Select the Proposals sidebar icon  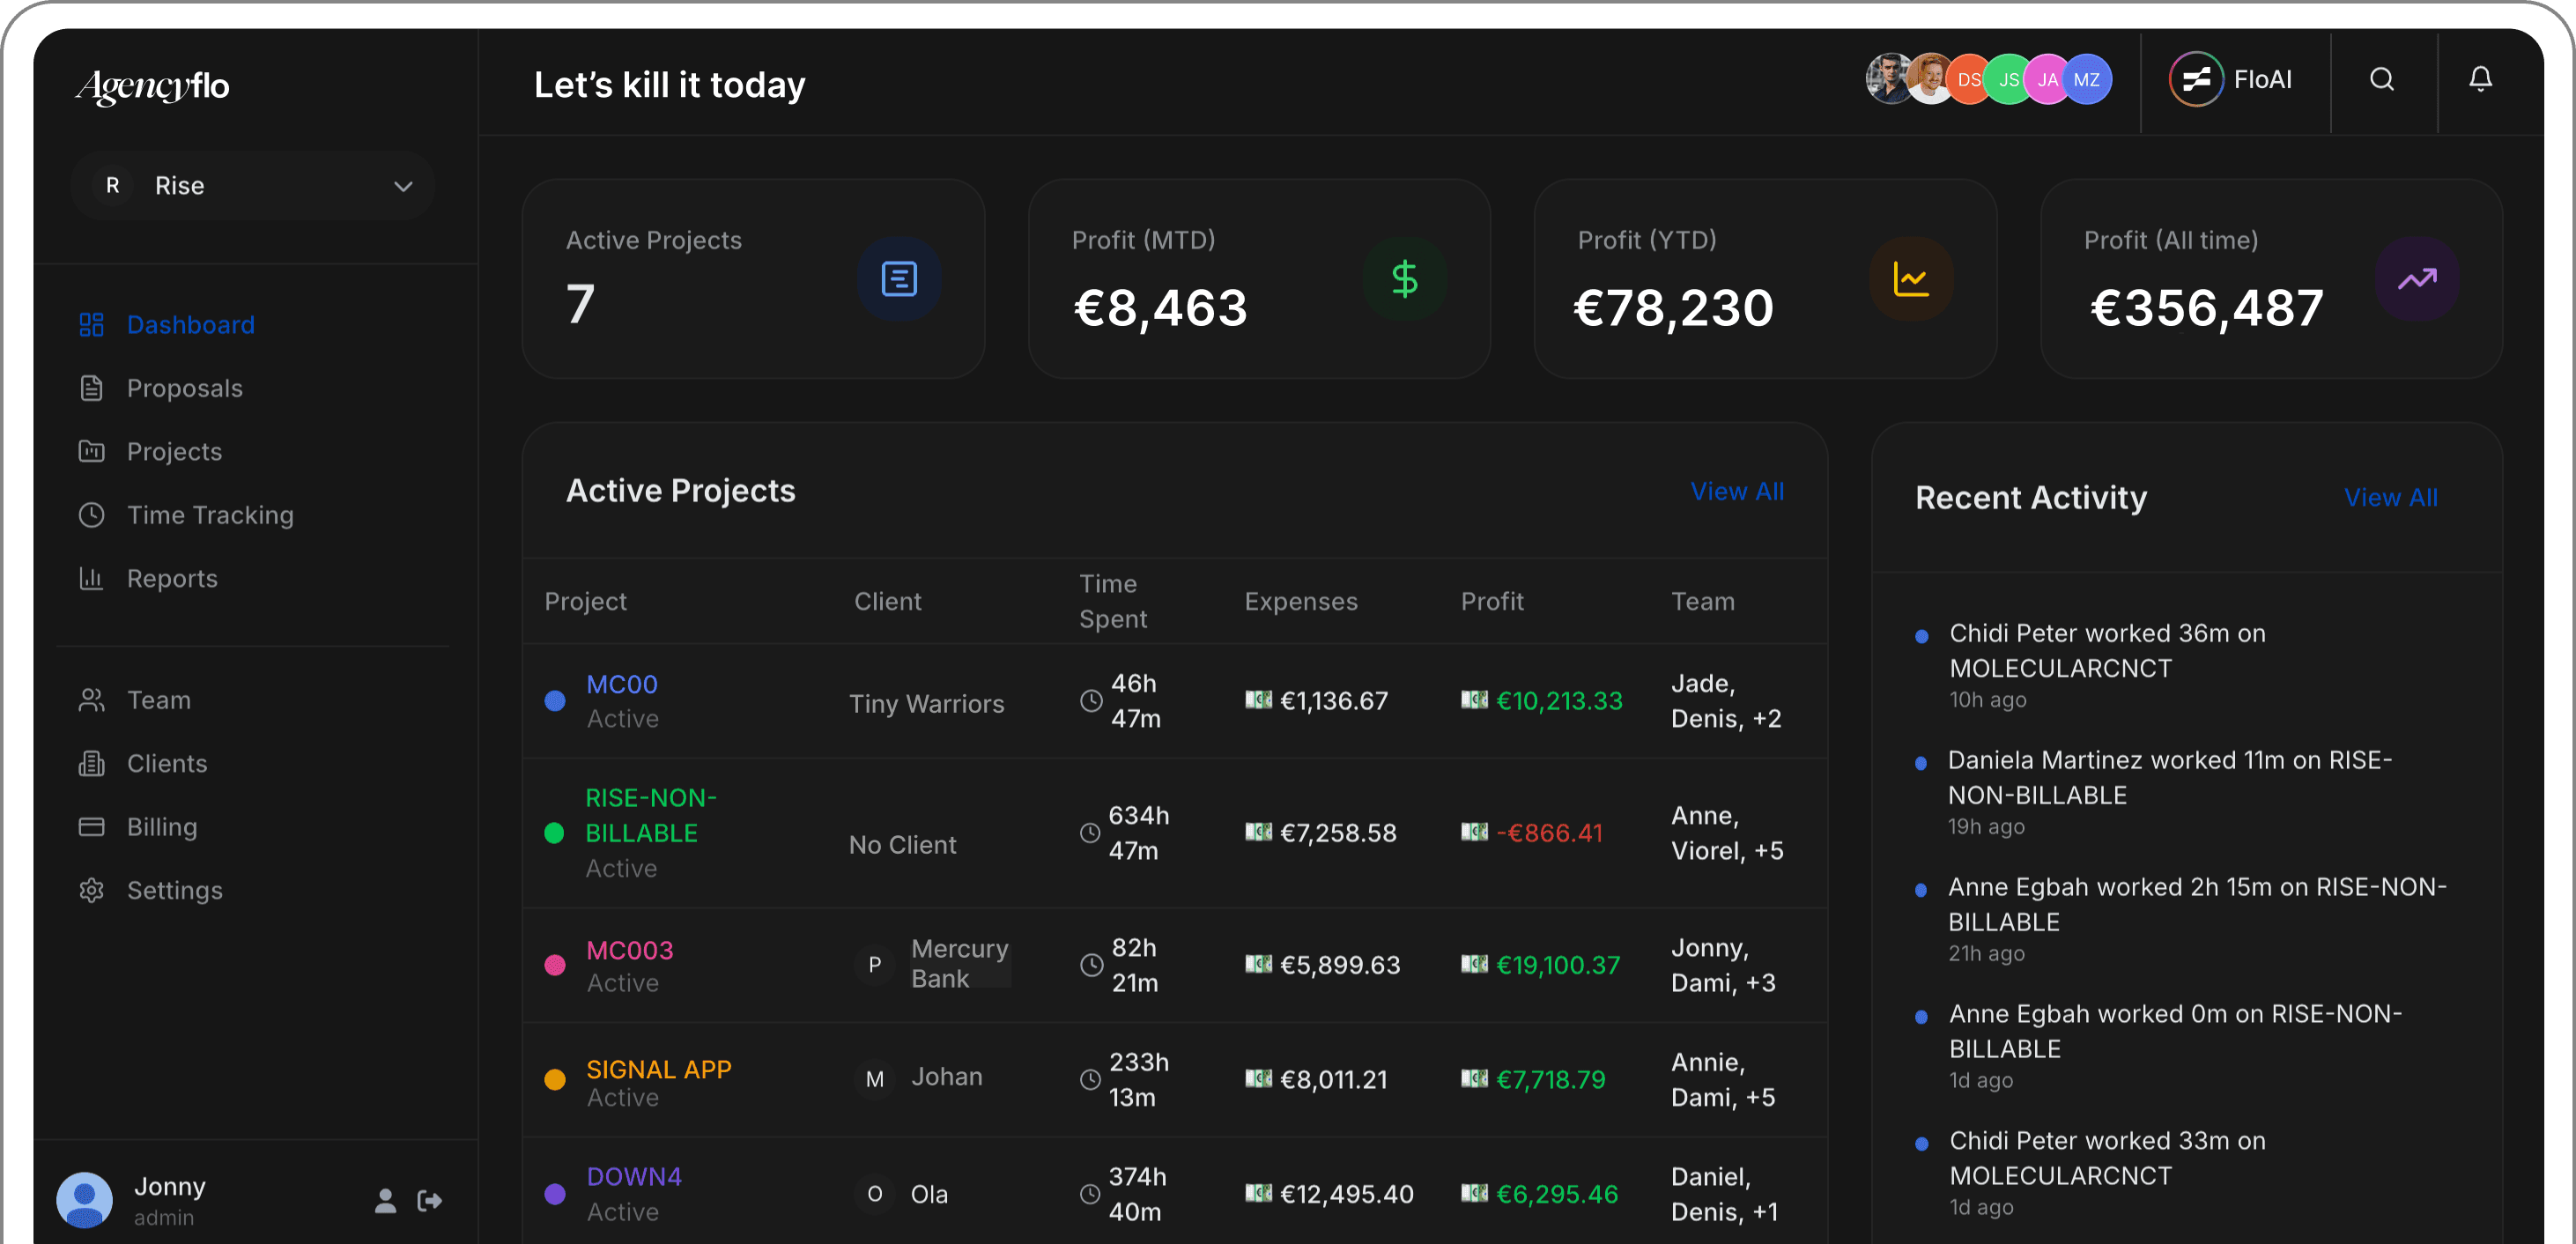point(92,388)
